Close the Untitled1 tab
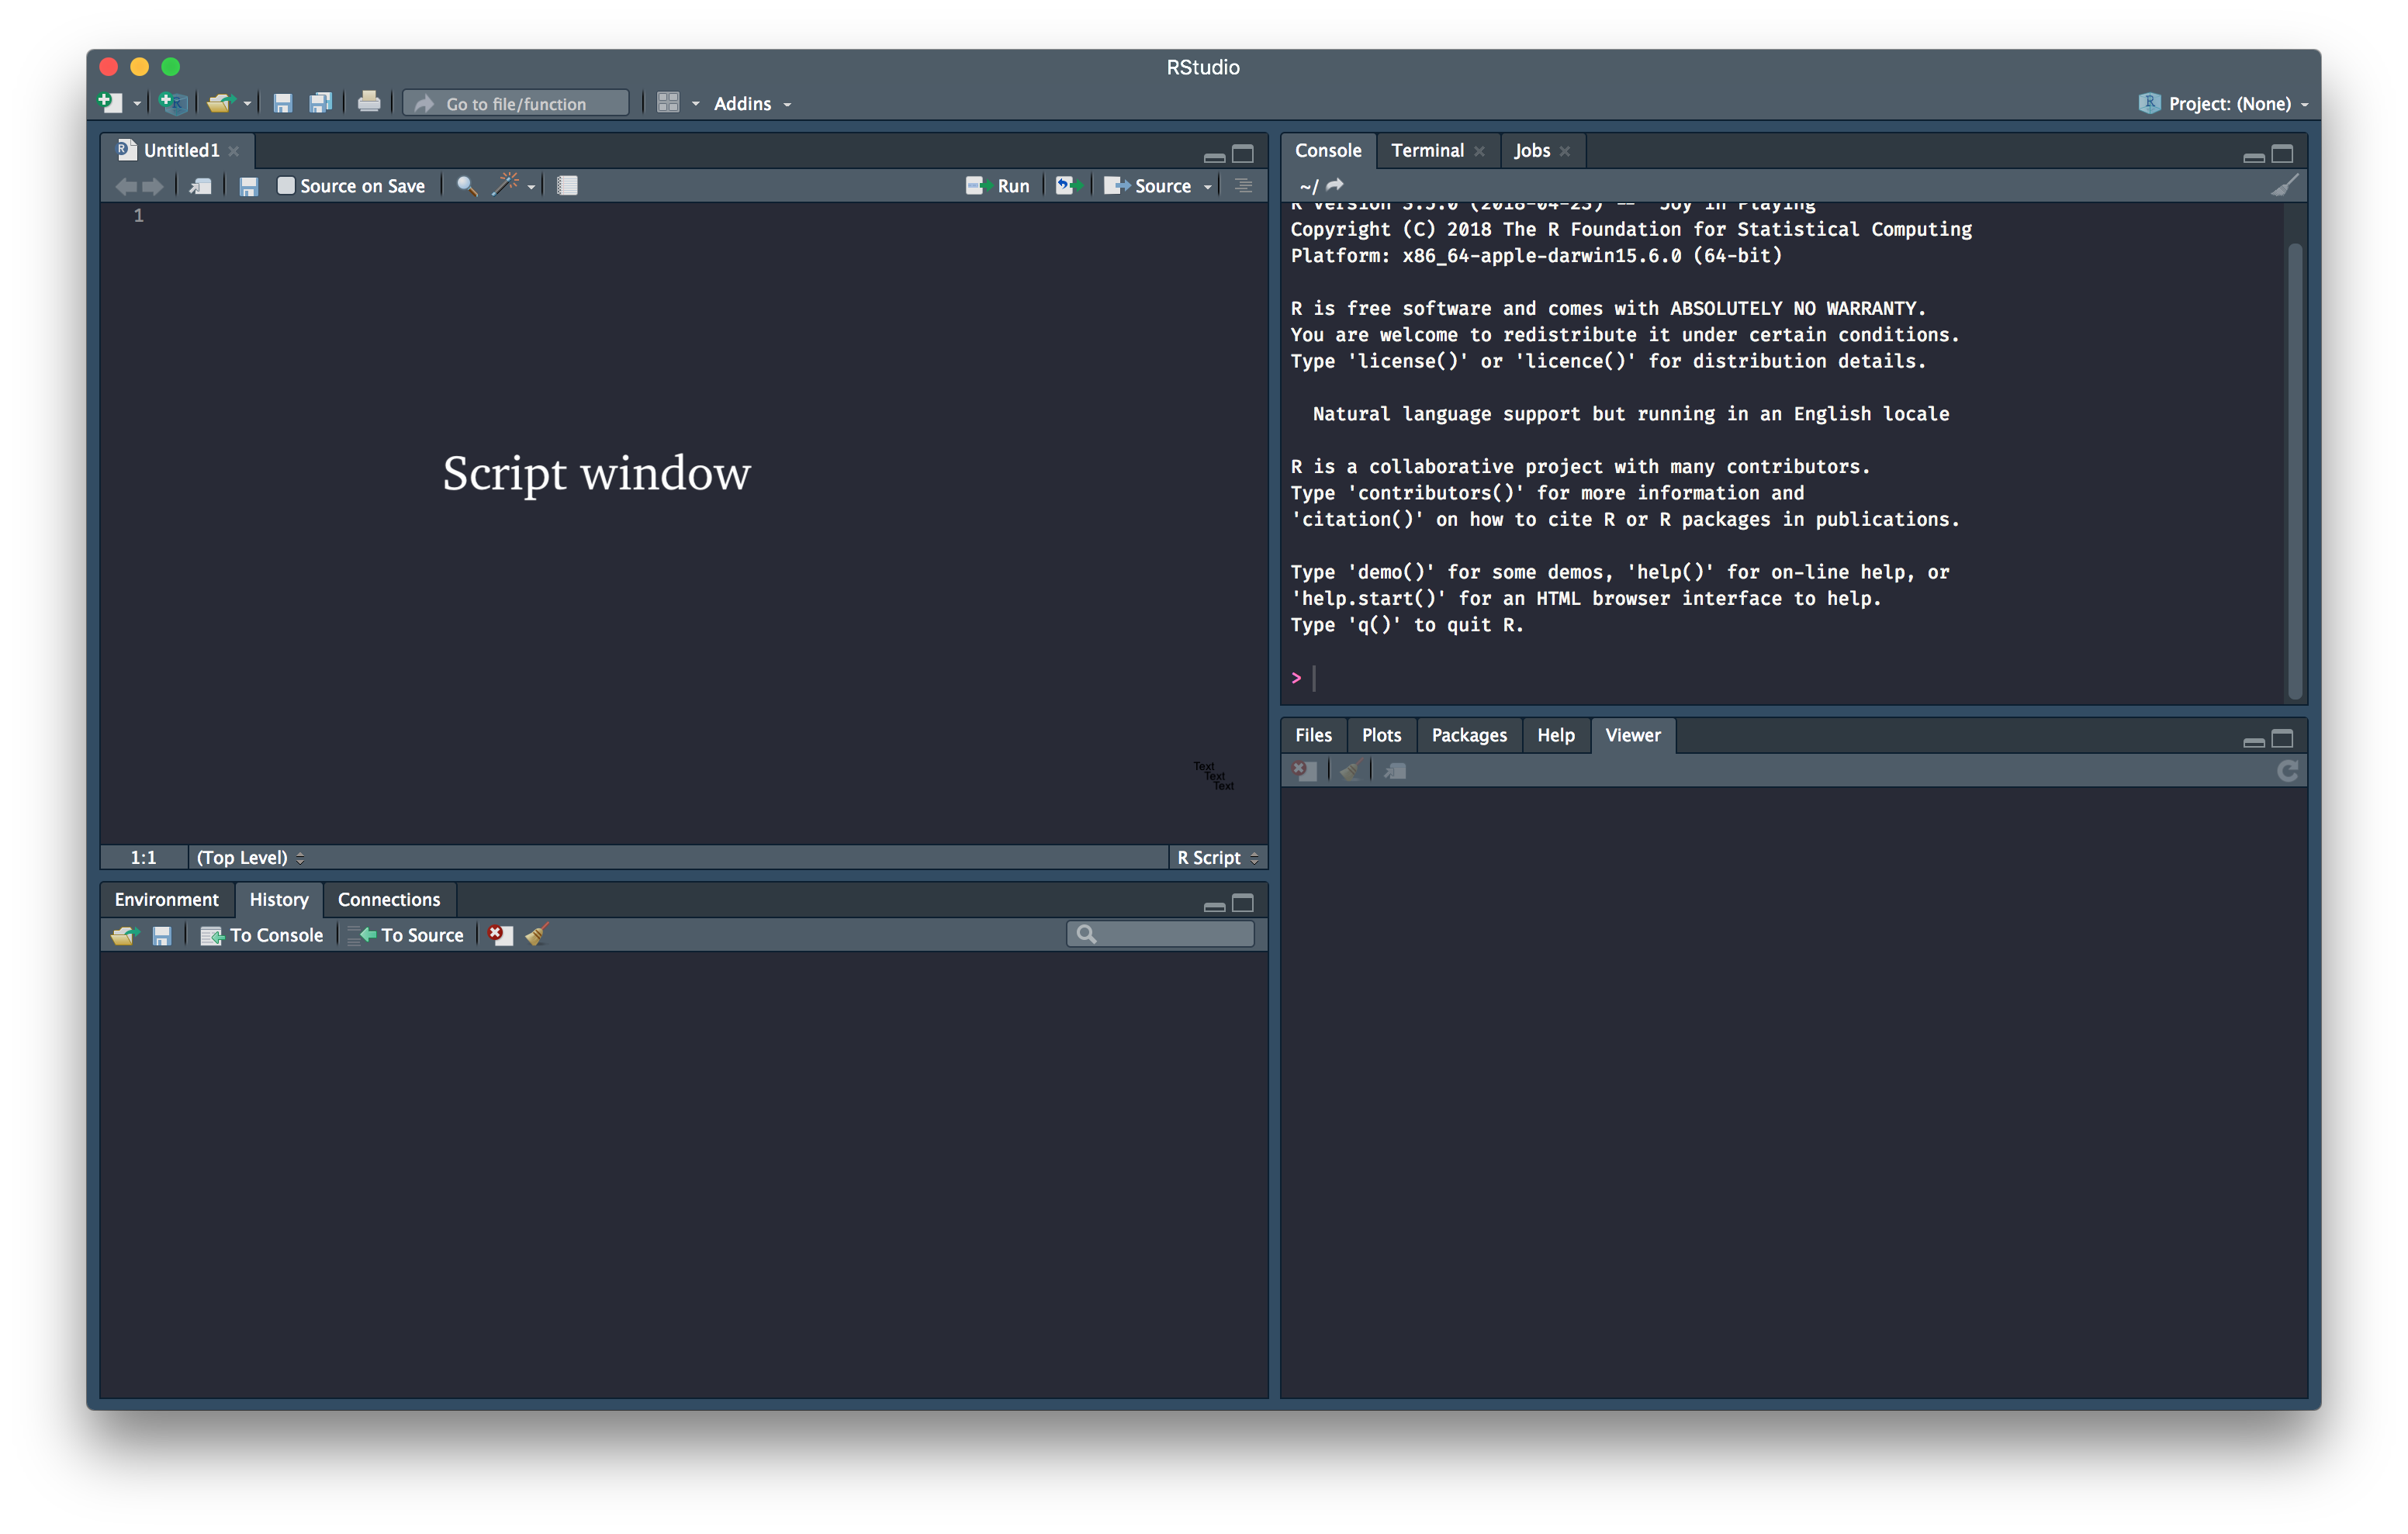Image resolution: width=2408 pixels, height=1534 pixels. point(234,151)
